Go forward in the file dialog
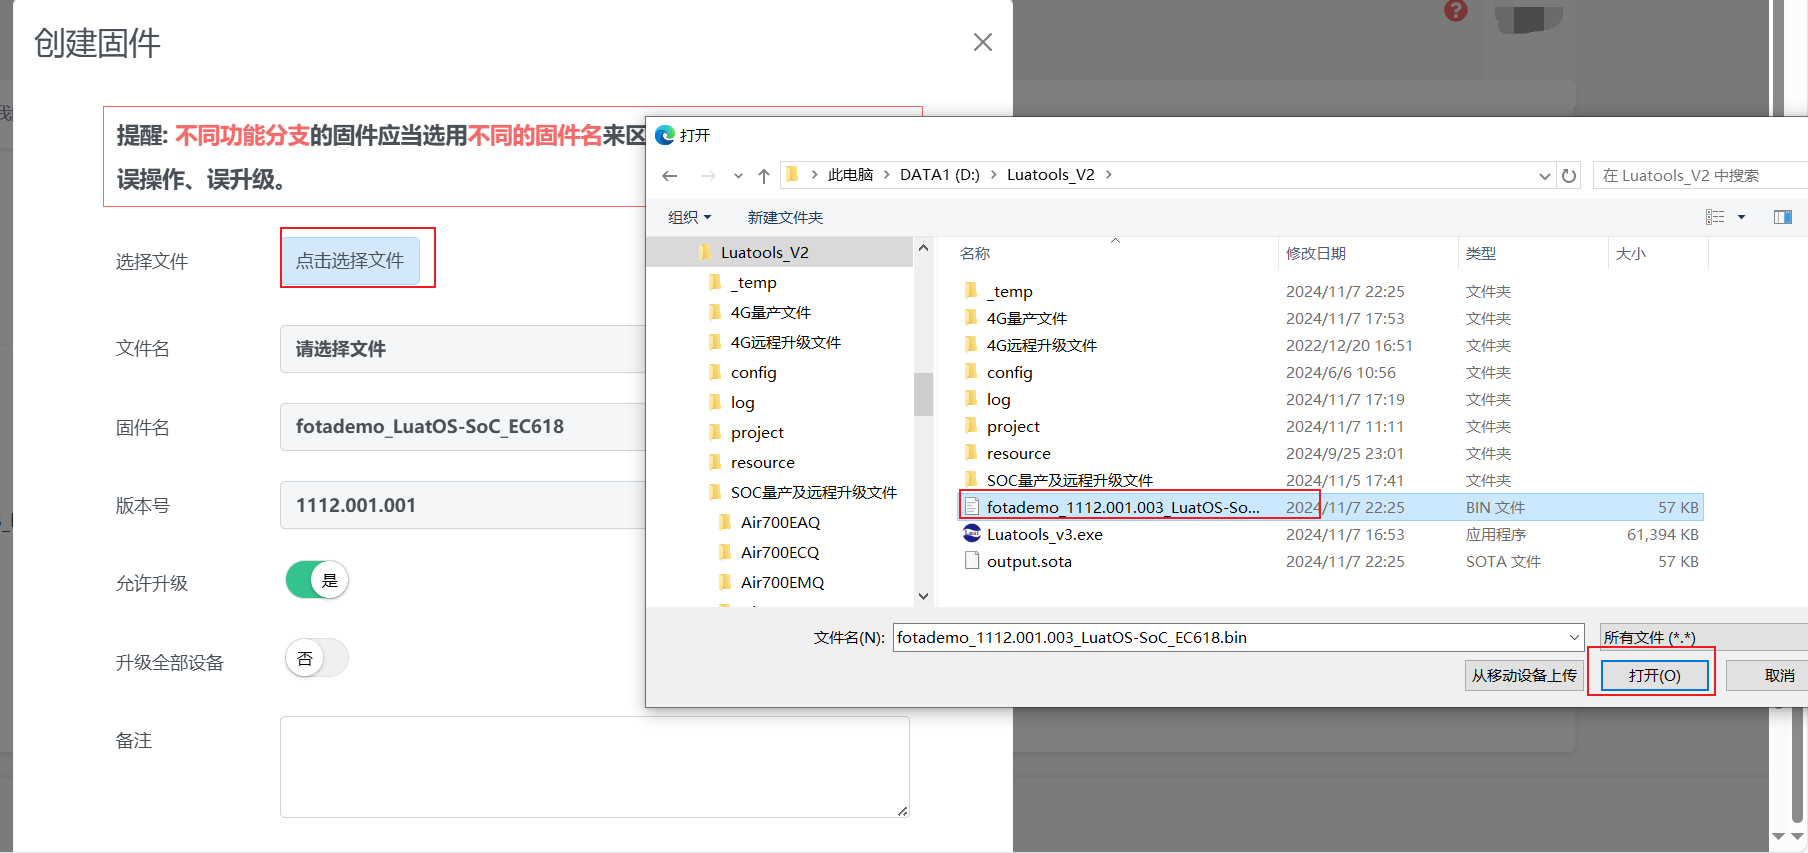This screenshot has width=1808, height=853. [708, 176]
